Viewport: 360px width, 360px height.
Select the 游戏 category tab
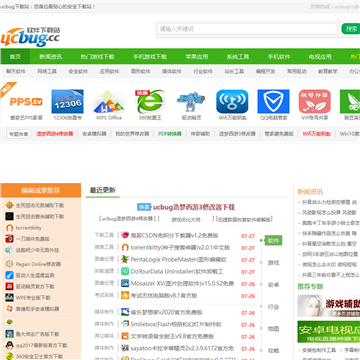(273, 263)
